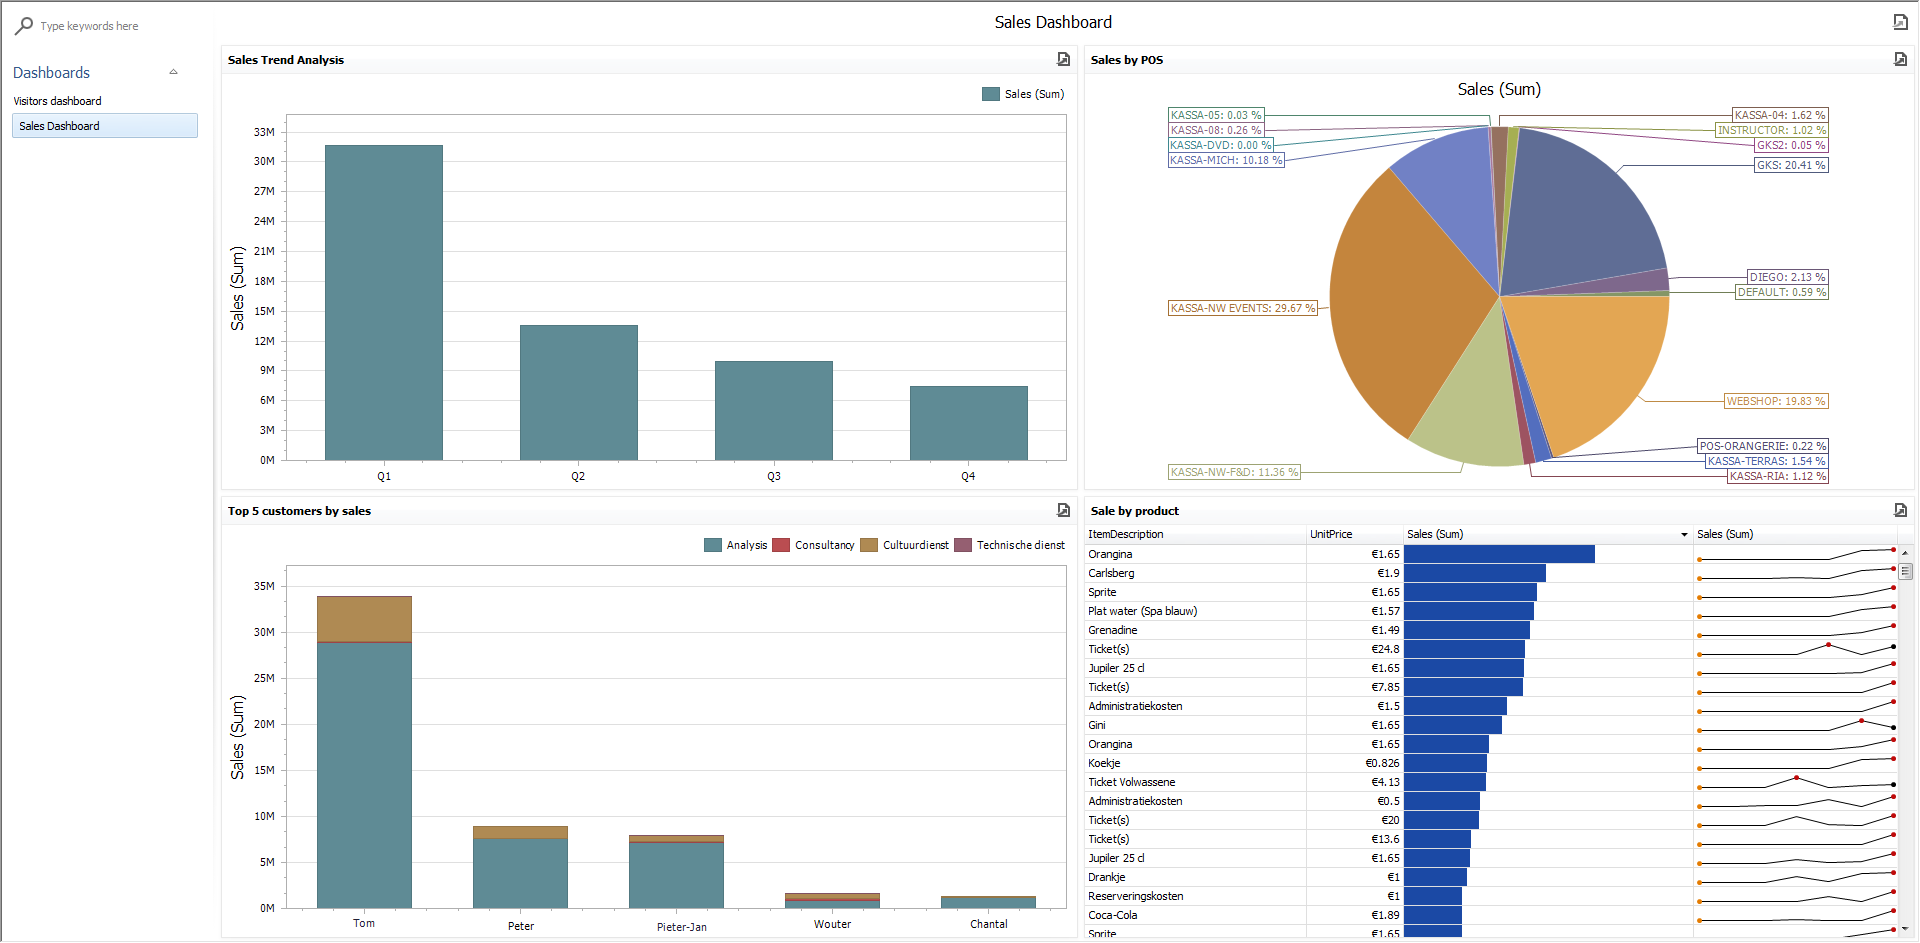The image size is (1920, 943).
Task: Click Technische dienst legend swatch
Action: click(963, 546)
